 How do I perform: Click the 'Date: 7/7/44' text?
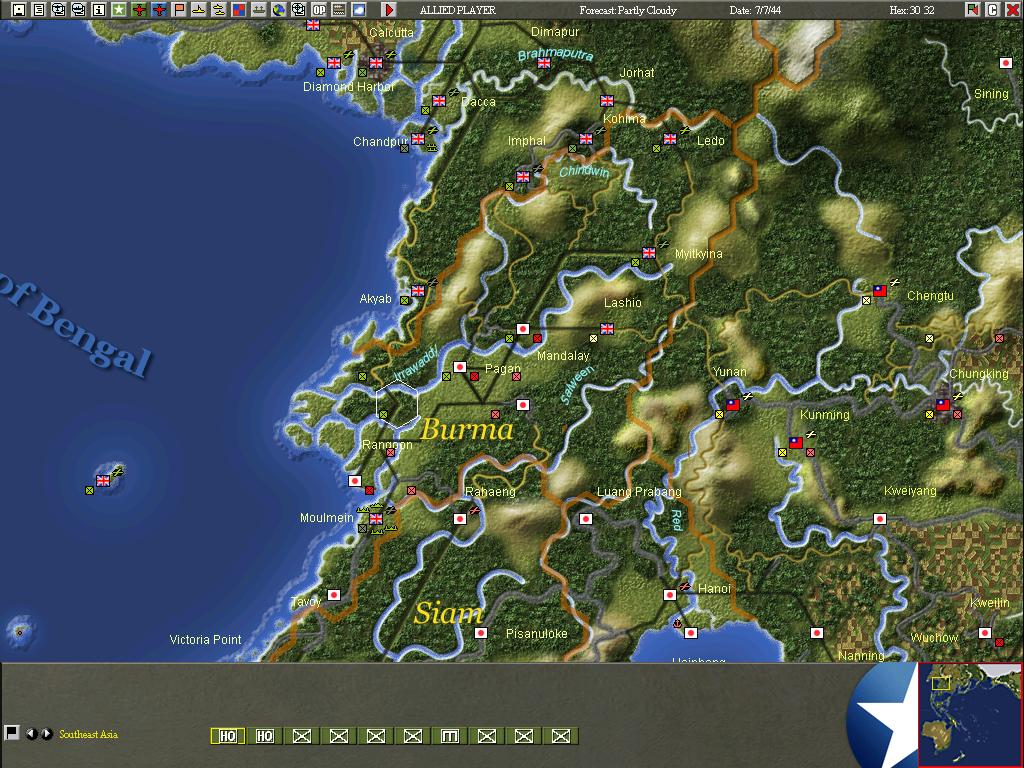(x=755, y=10)
